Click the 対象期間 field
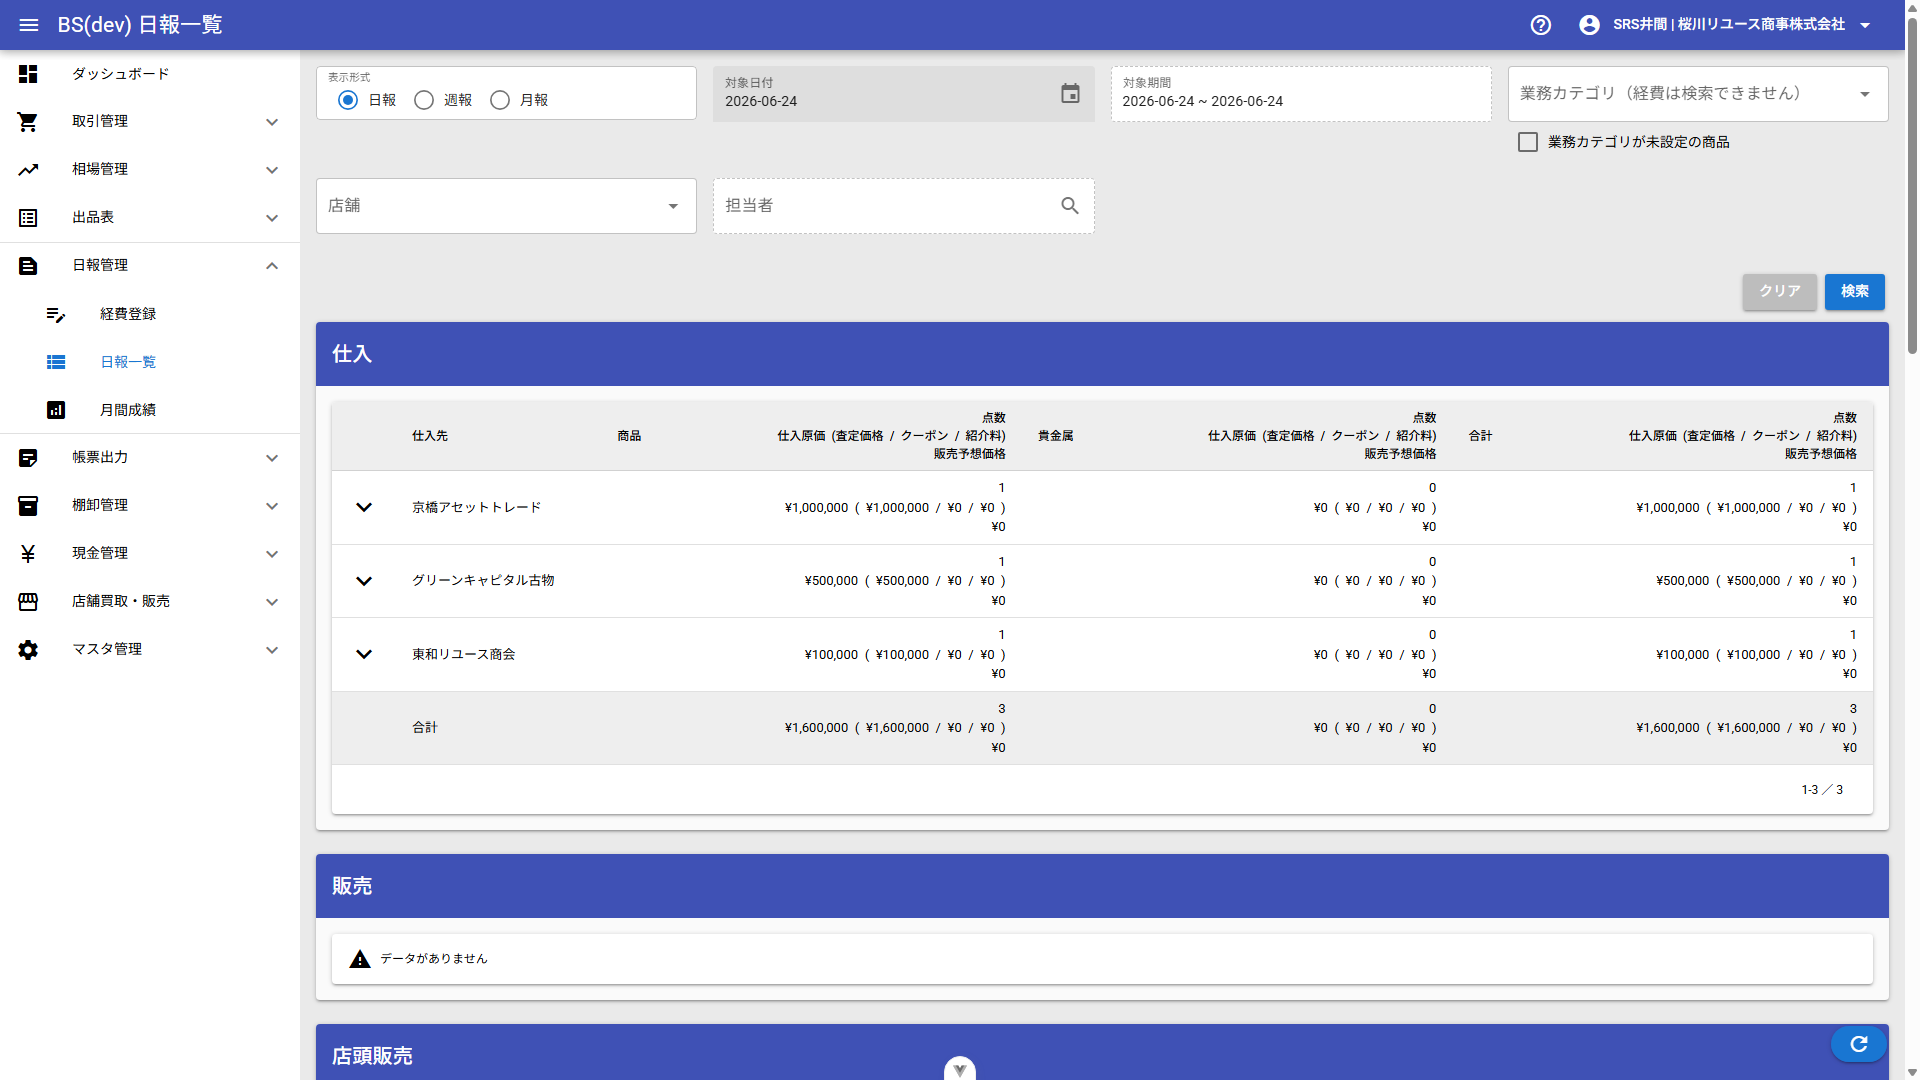 tap(1301, 94)
